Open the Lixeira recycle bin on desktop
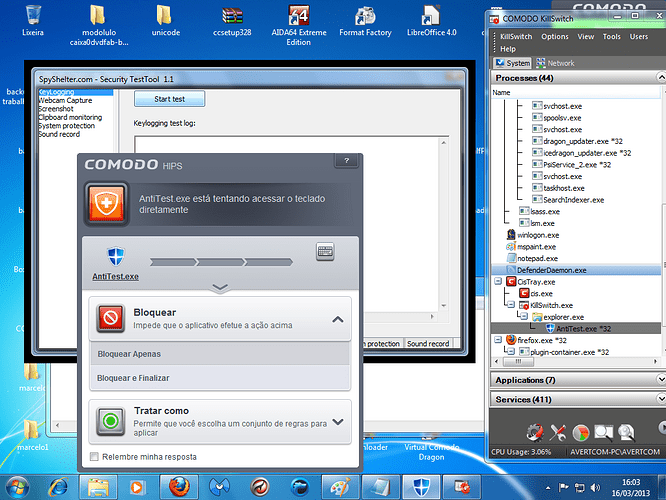Screen dimensions: 666x500 pyautogui.click(x=33, y=20)
